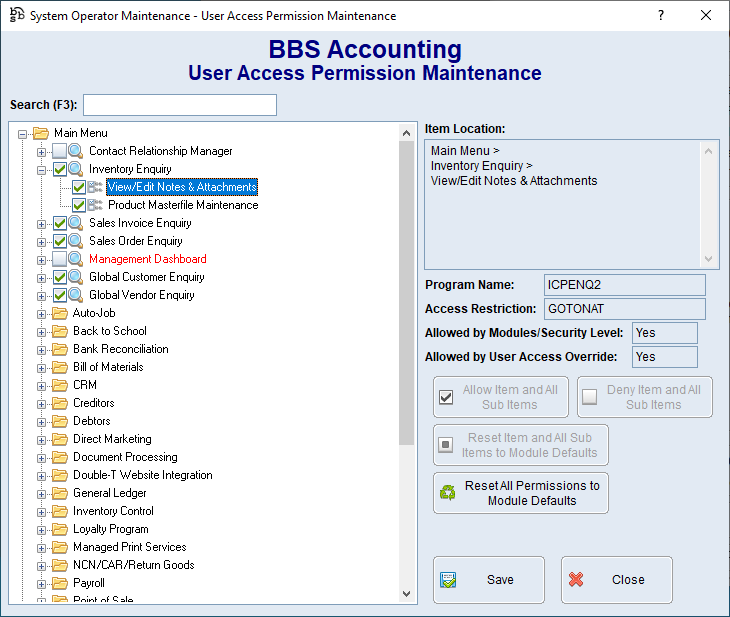Uncheck the Sales Order Enquiry checkbox
The width and height of the screenshot is (730, 617).
(x=60, y=241)
